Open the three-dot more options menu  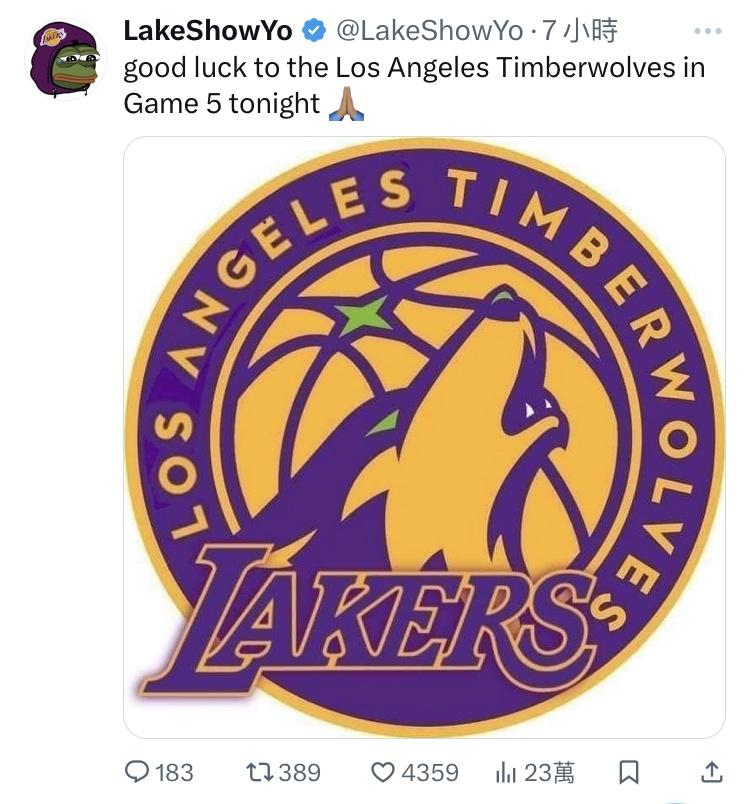coord(707,31)
